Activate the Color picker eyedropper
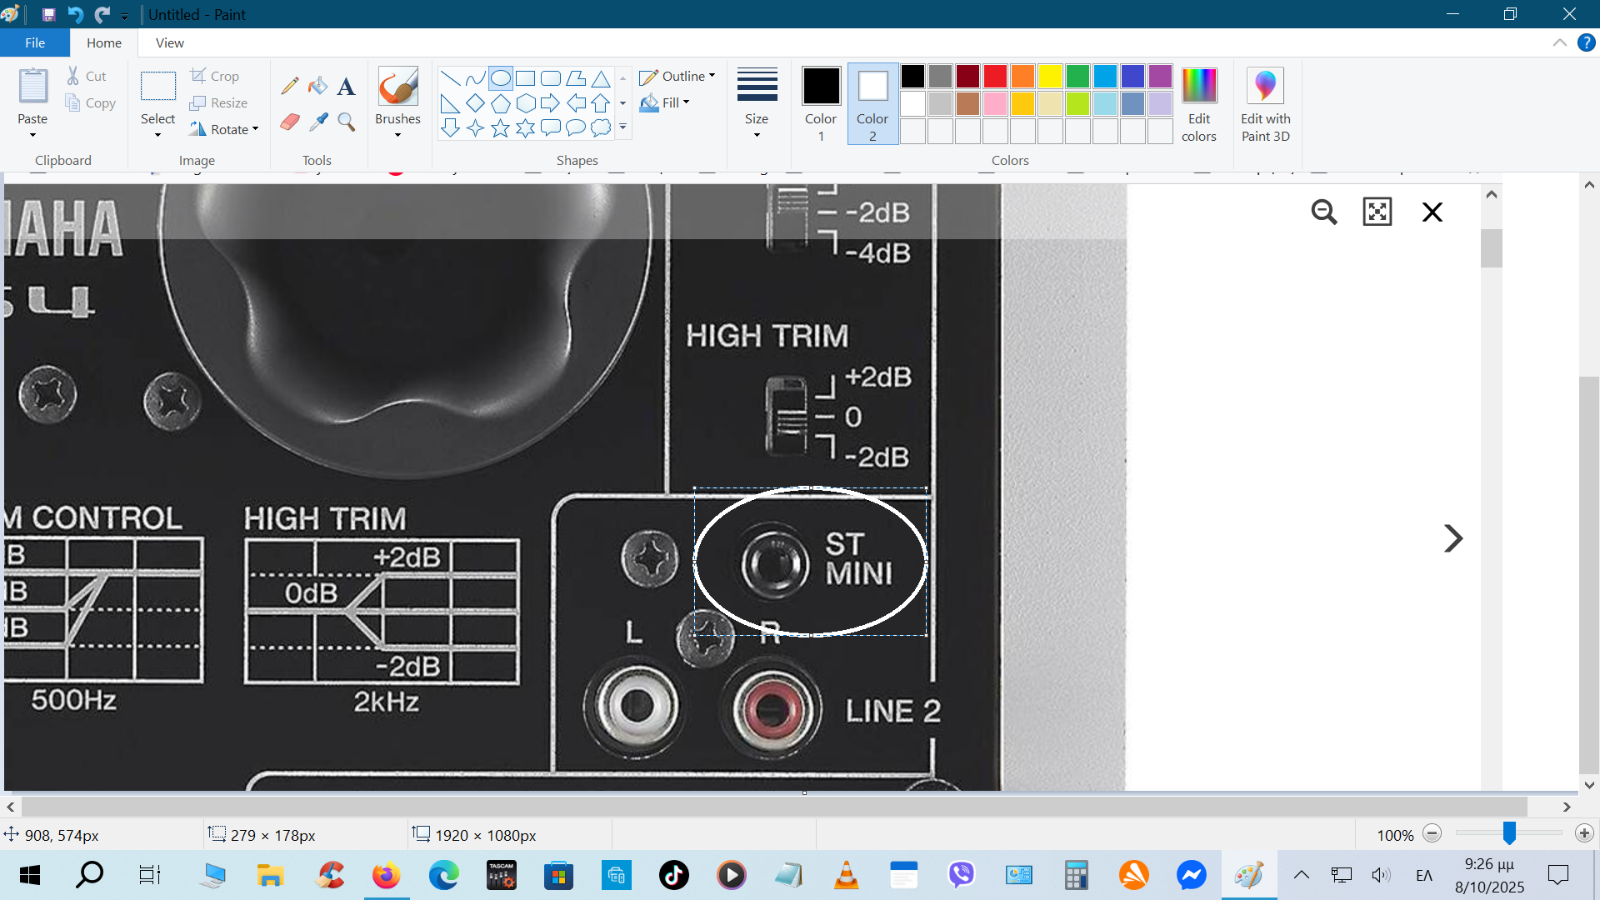1600x900 pixels. pos(318,122)
